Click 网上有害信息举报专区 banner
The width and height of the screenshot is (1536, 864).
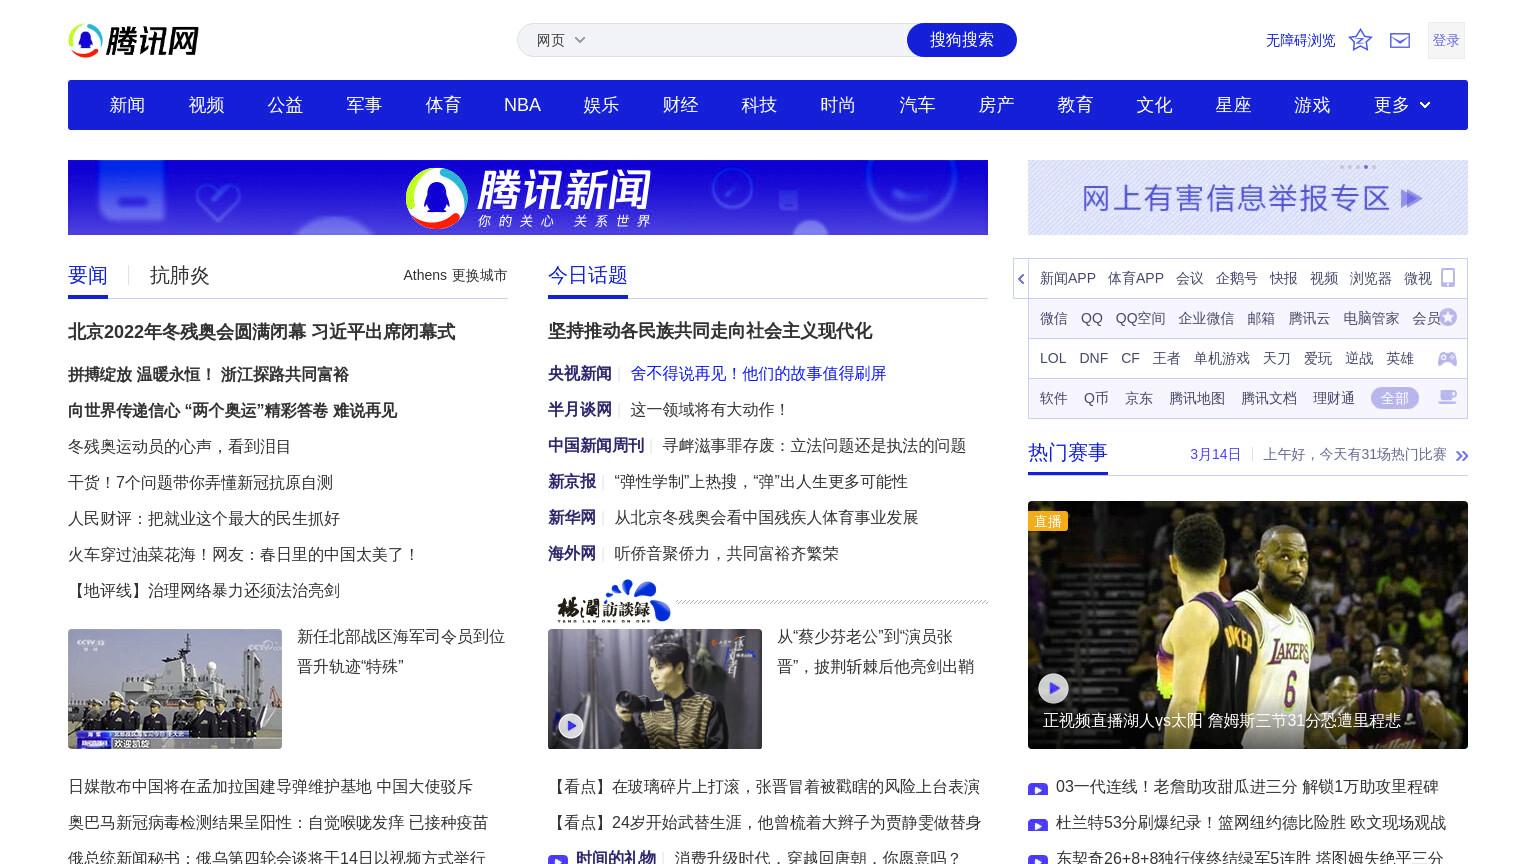click(x=1248, y=197)
